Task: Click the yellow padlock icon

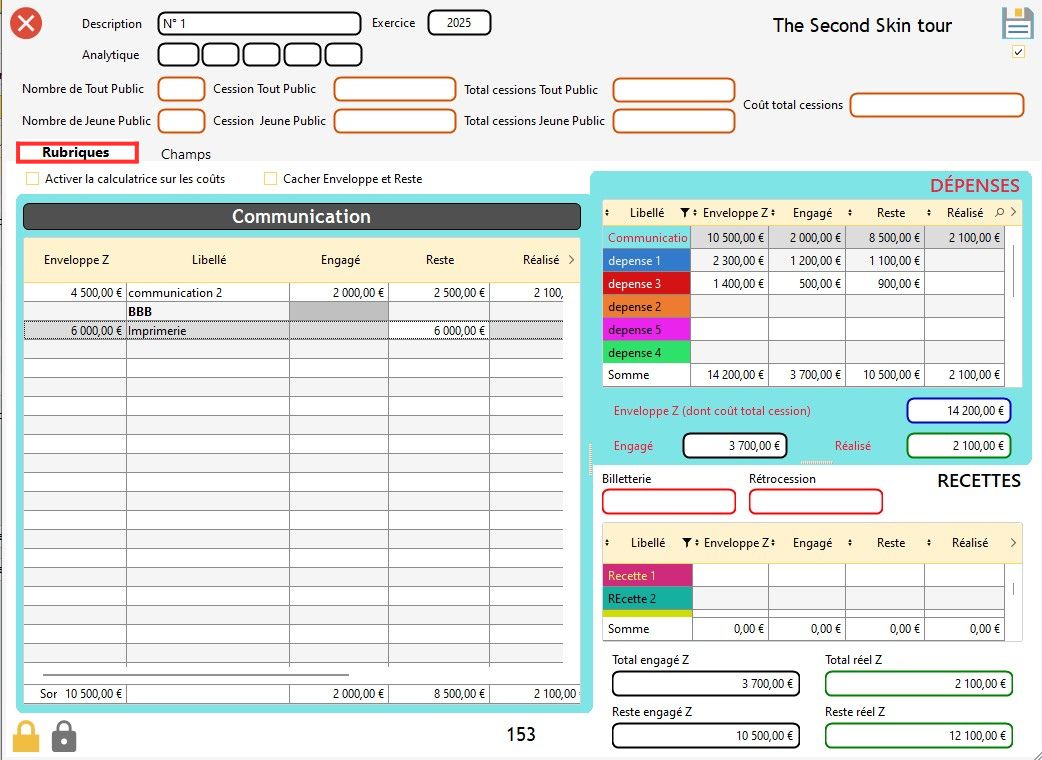Action: [26, 736]
